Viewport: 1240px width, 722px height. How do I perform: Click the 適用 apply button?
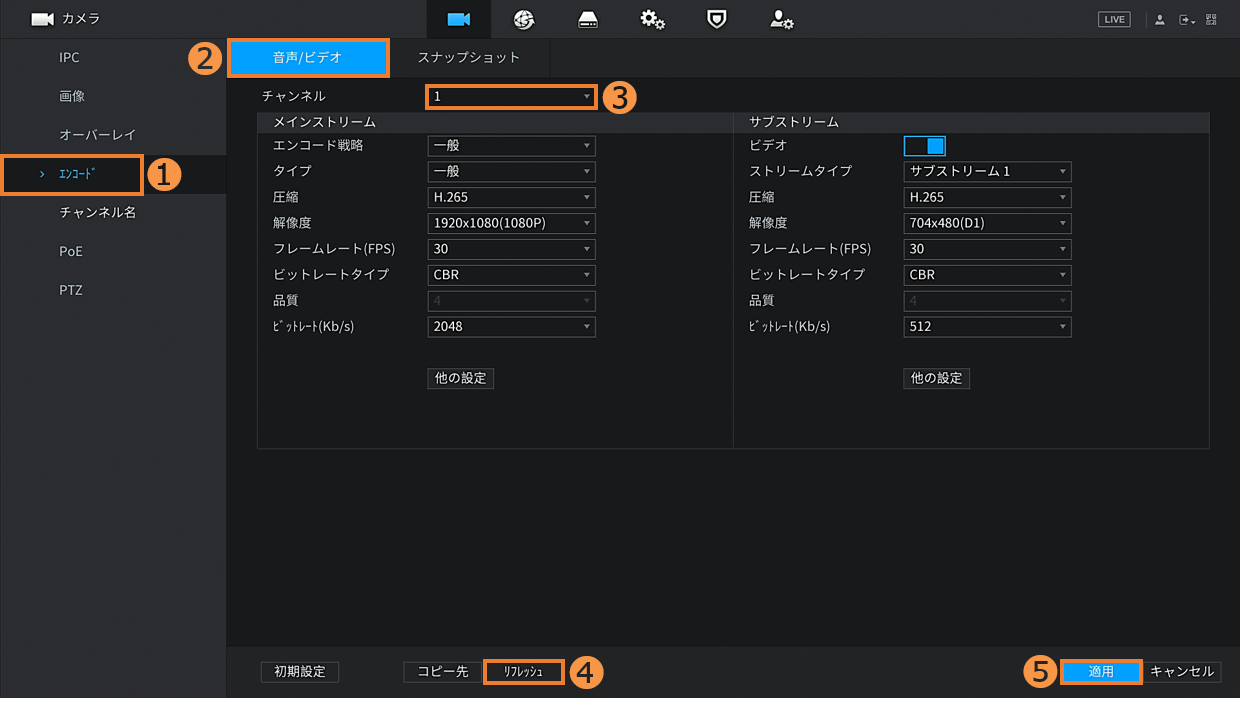pos(1101,672)
